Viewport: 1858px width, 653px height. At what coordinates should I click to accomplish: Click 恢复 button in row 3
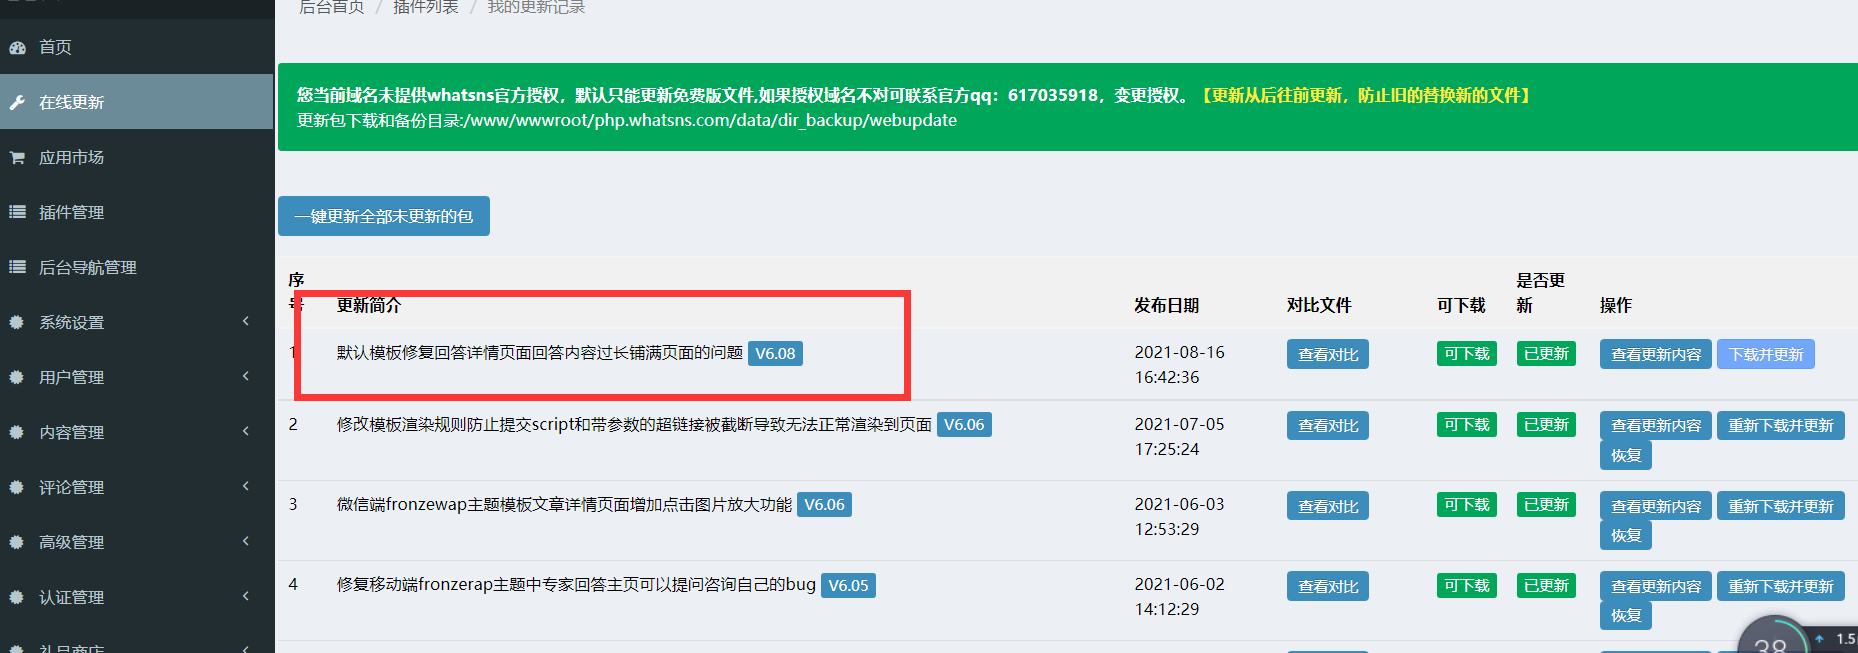click(x=1625, y=535)
